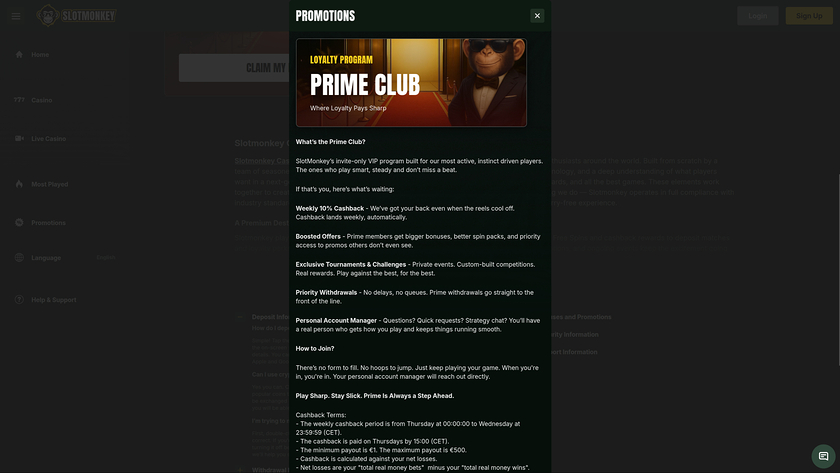The width and height of the screenshot is (840, 473).
Task: Open Help & Support question icon
Action: [19, 299]
